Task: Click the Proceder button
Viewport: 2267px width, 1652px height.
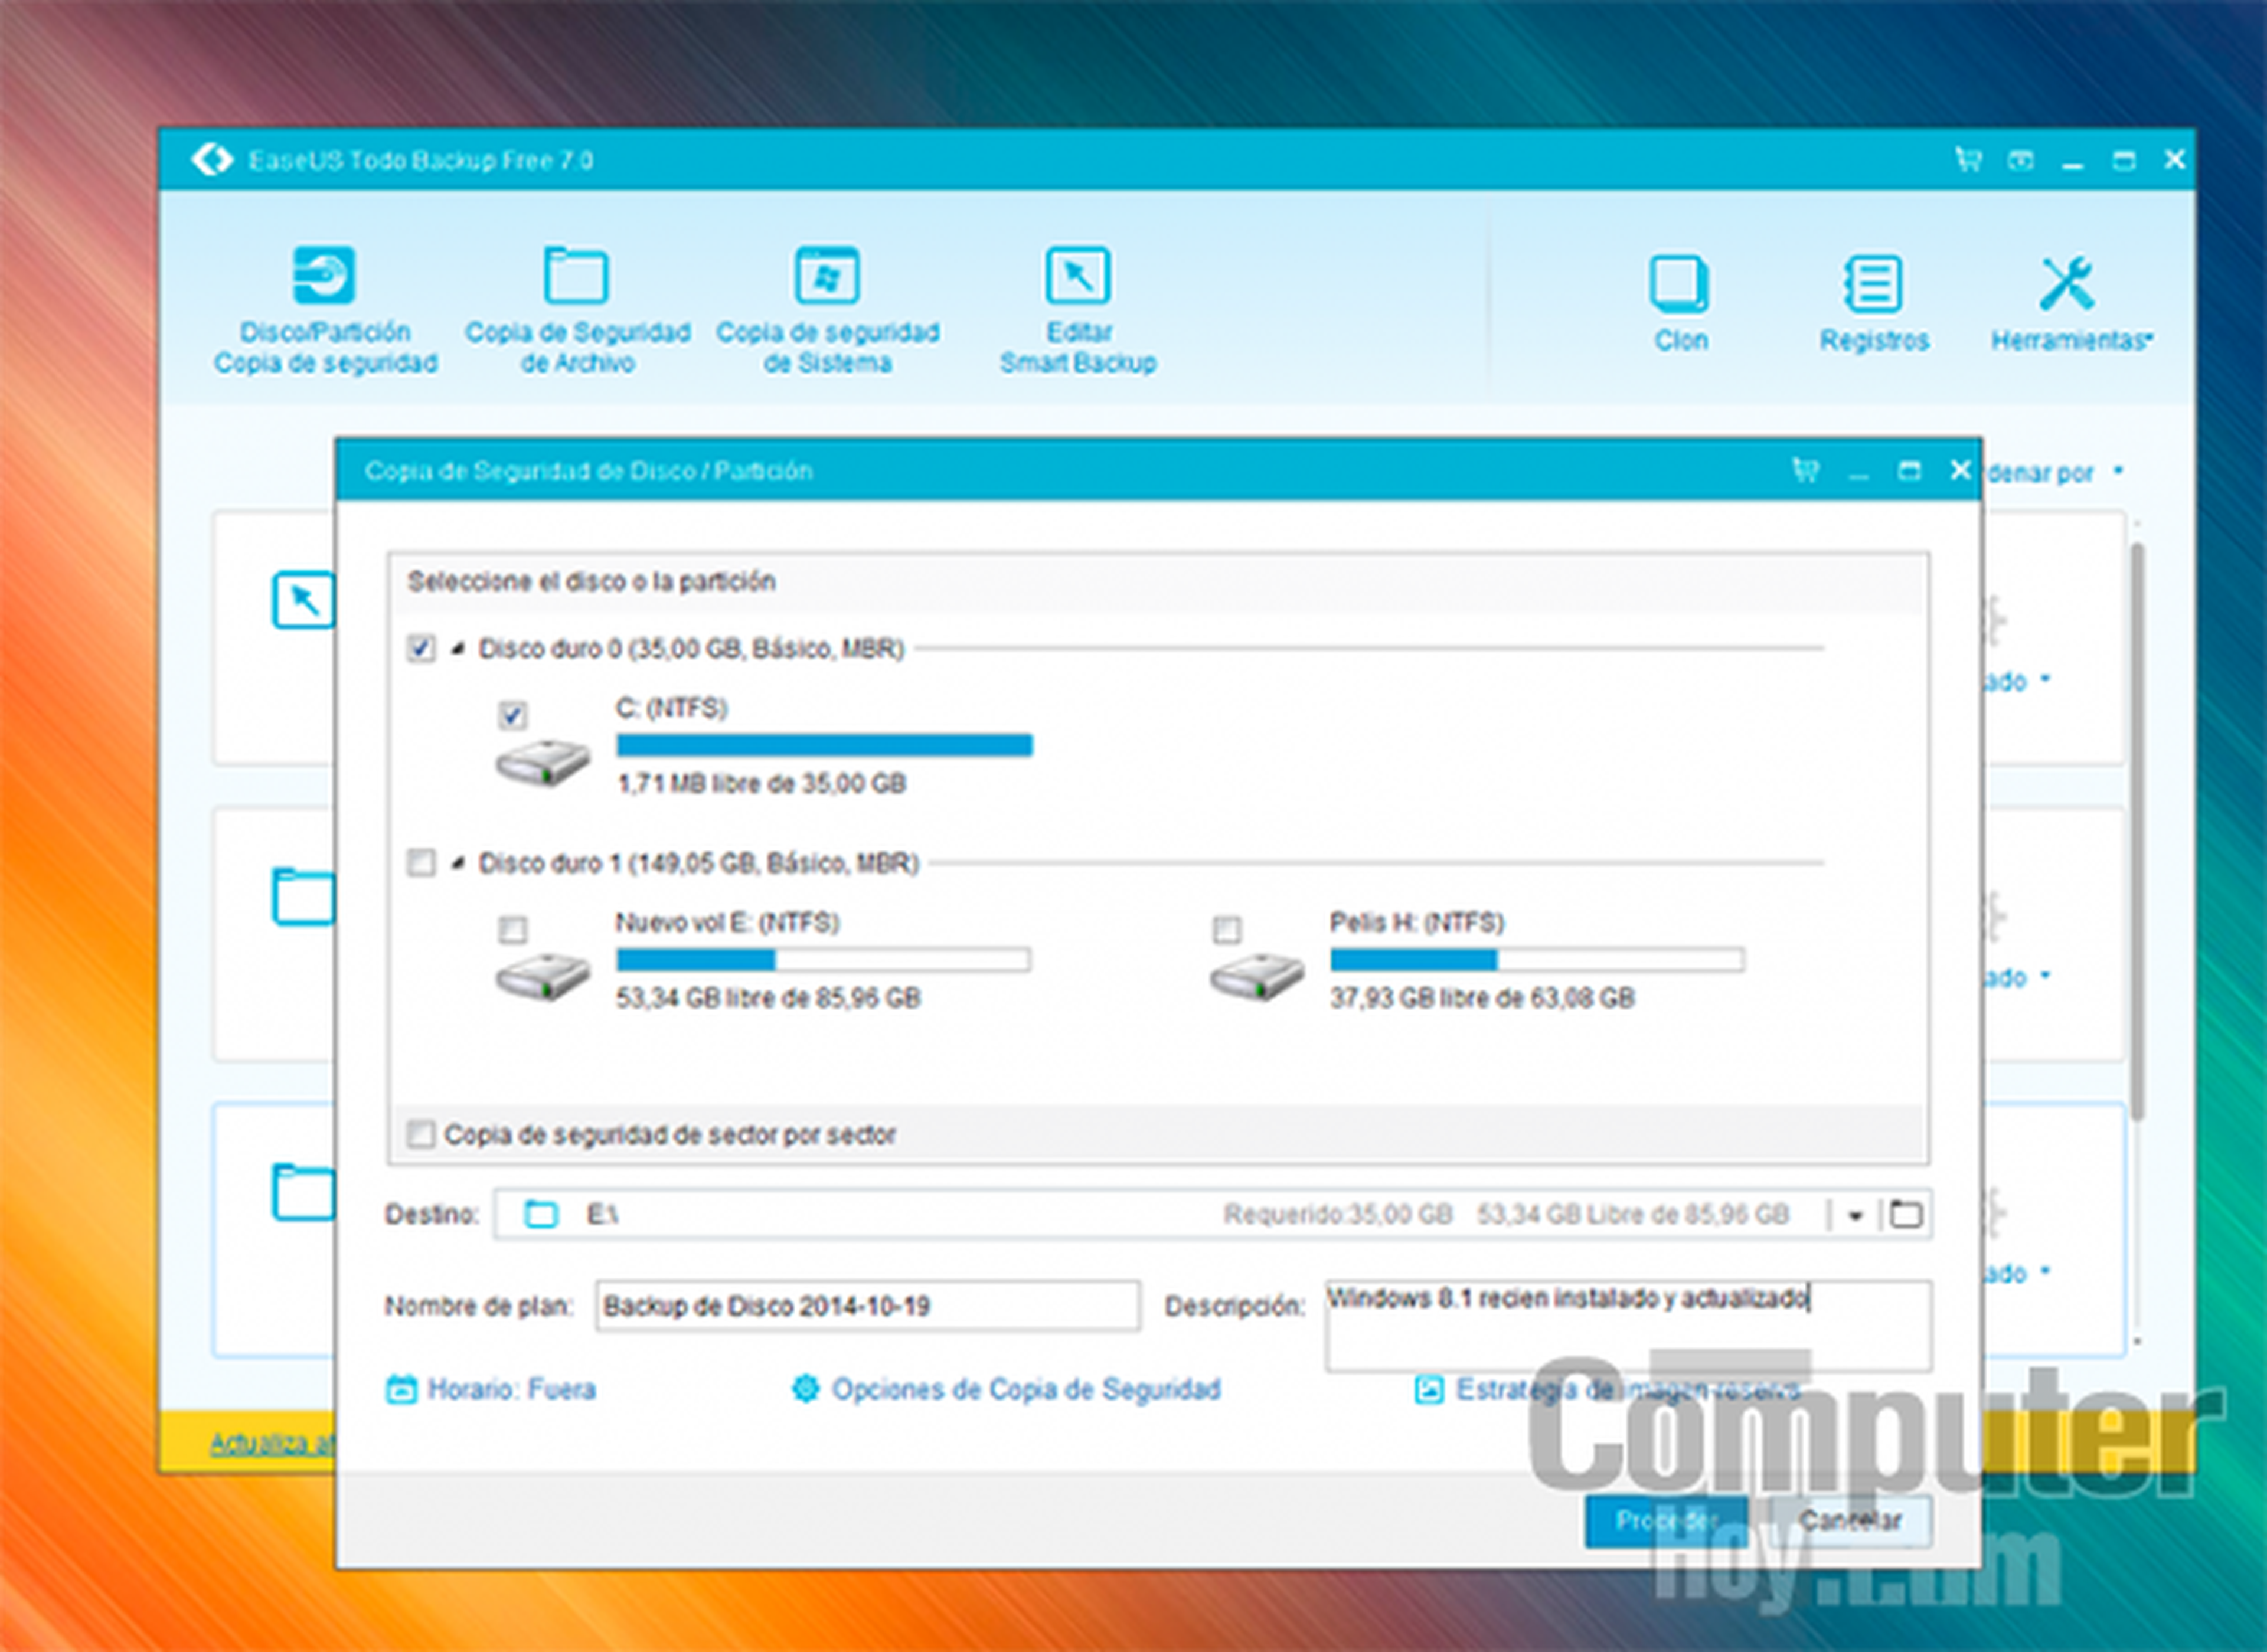Action: [x=1666, y=1520]
